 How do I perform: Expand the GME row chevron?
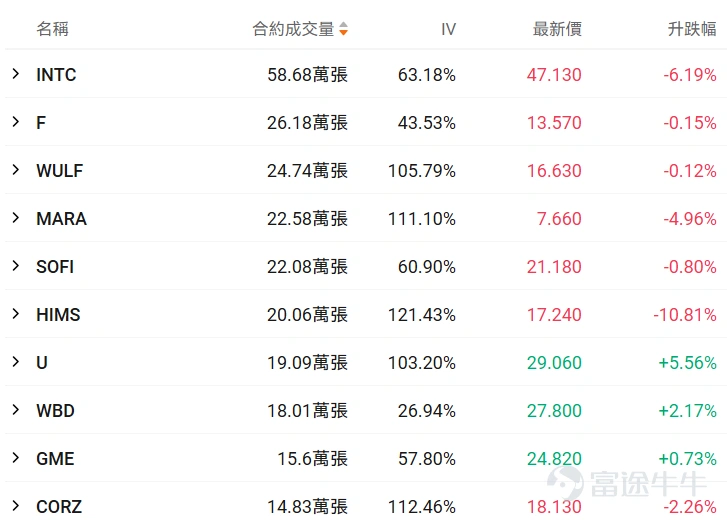pos(16,458)
